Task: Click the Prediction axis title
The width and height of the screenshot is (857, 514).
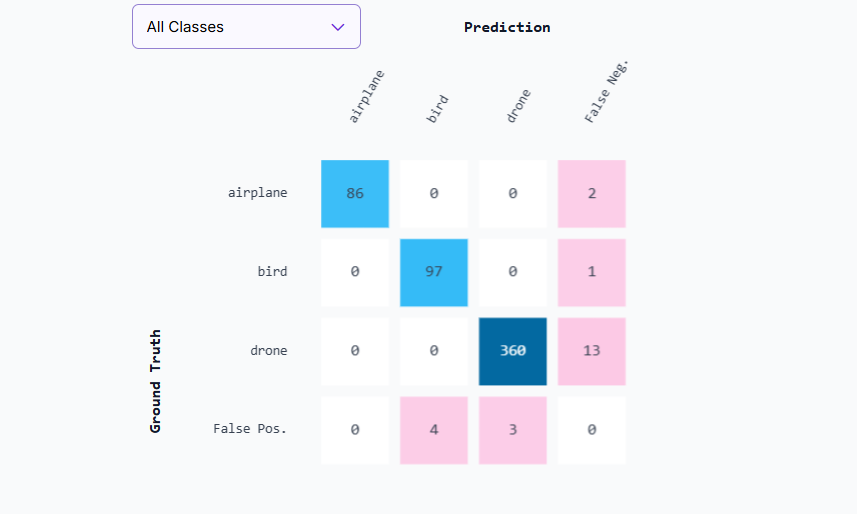Action: (x=507, y=27)
